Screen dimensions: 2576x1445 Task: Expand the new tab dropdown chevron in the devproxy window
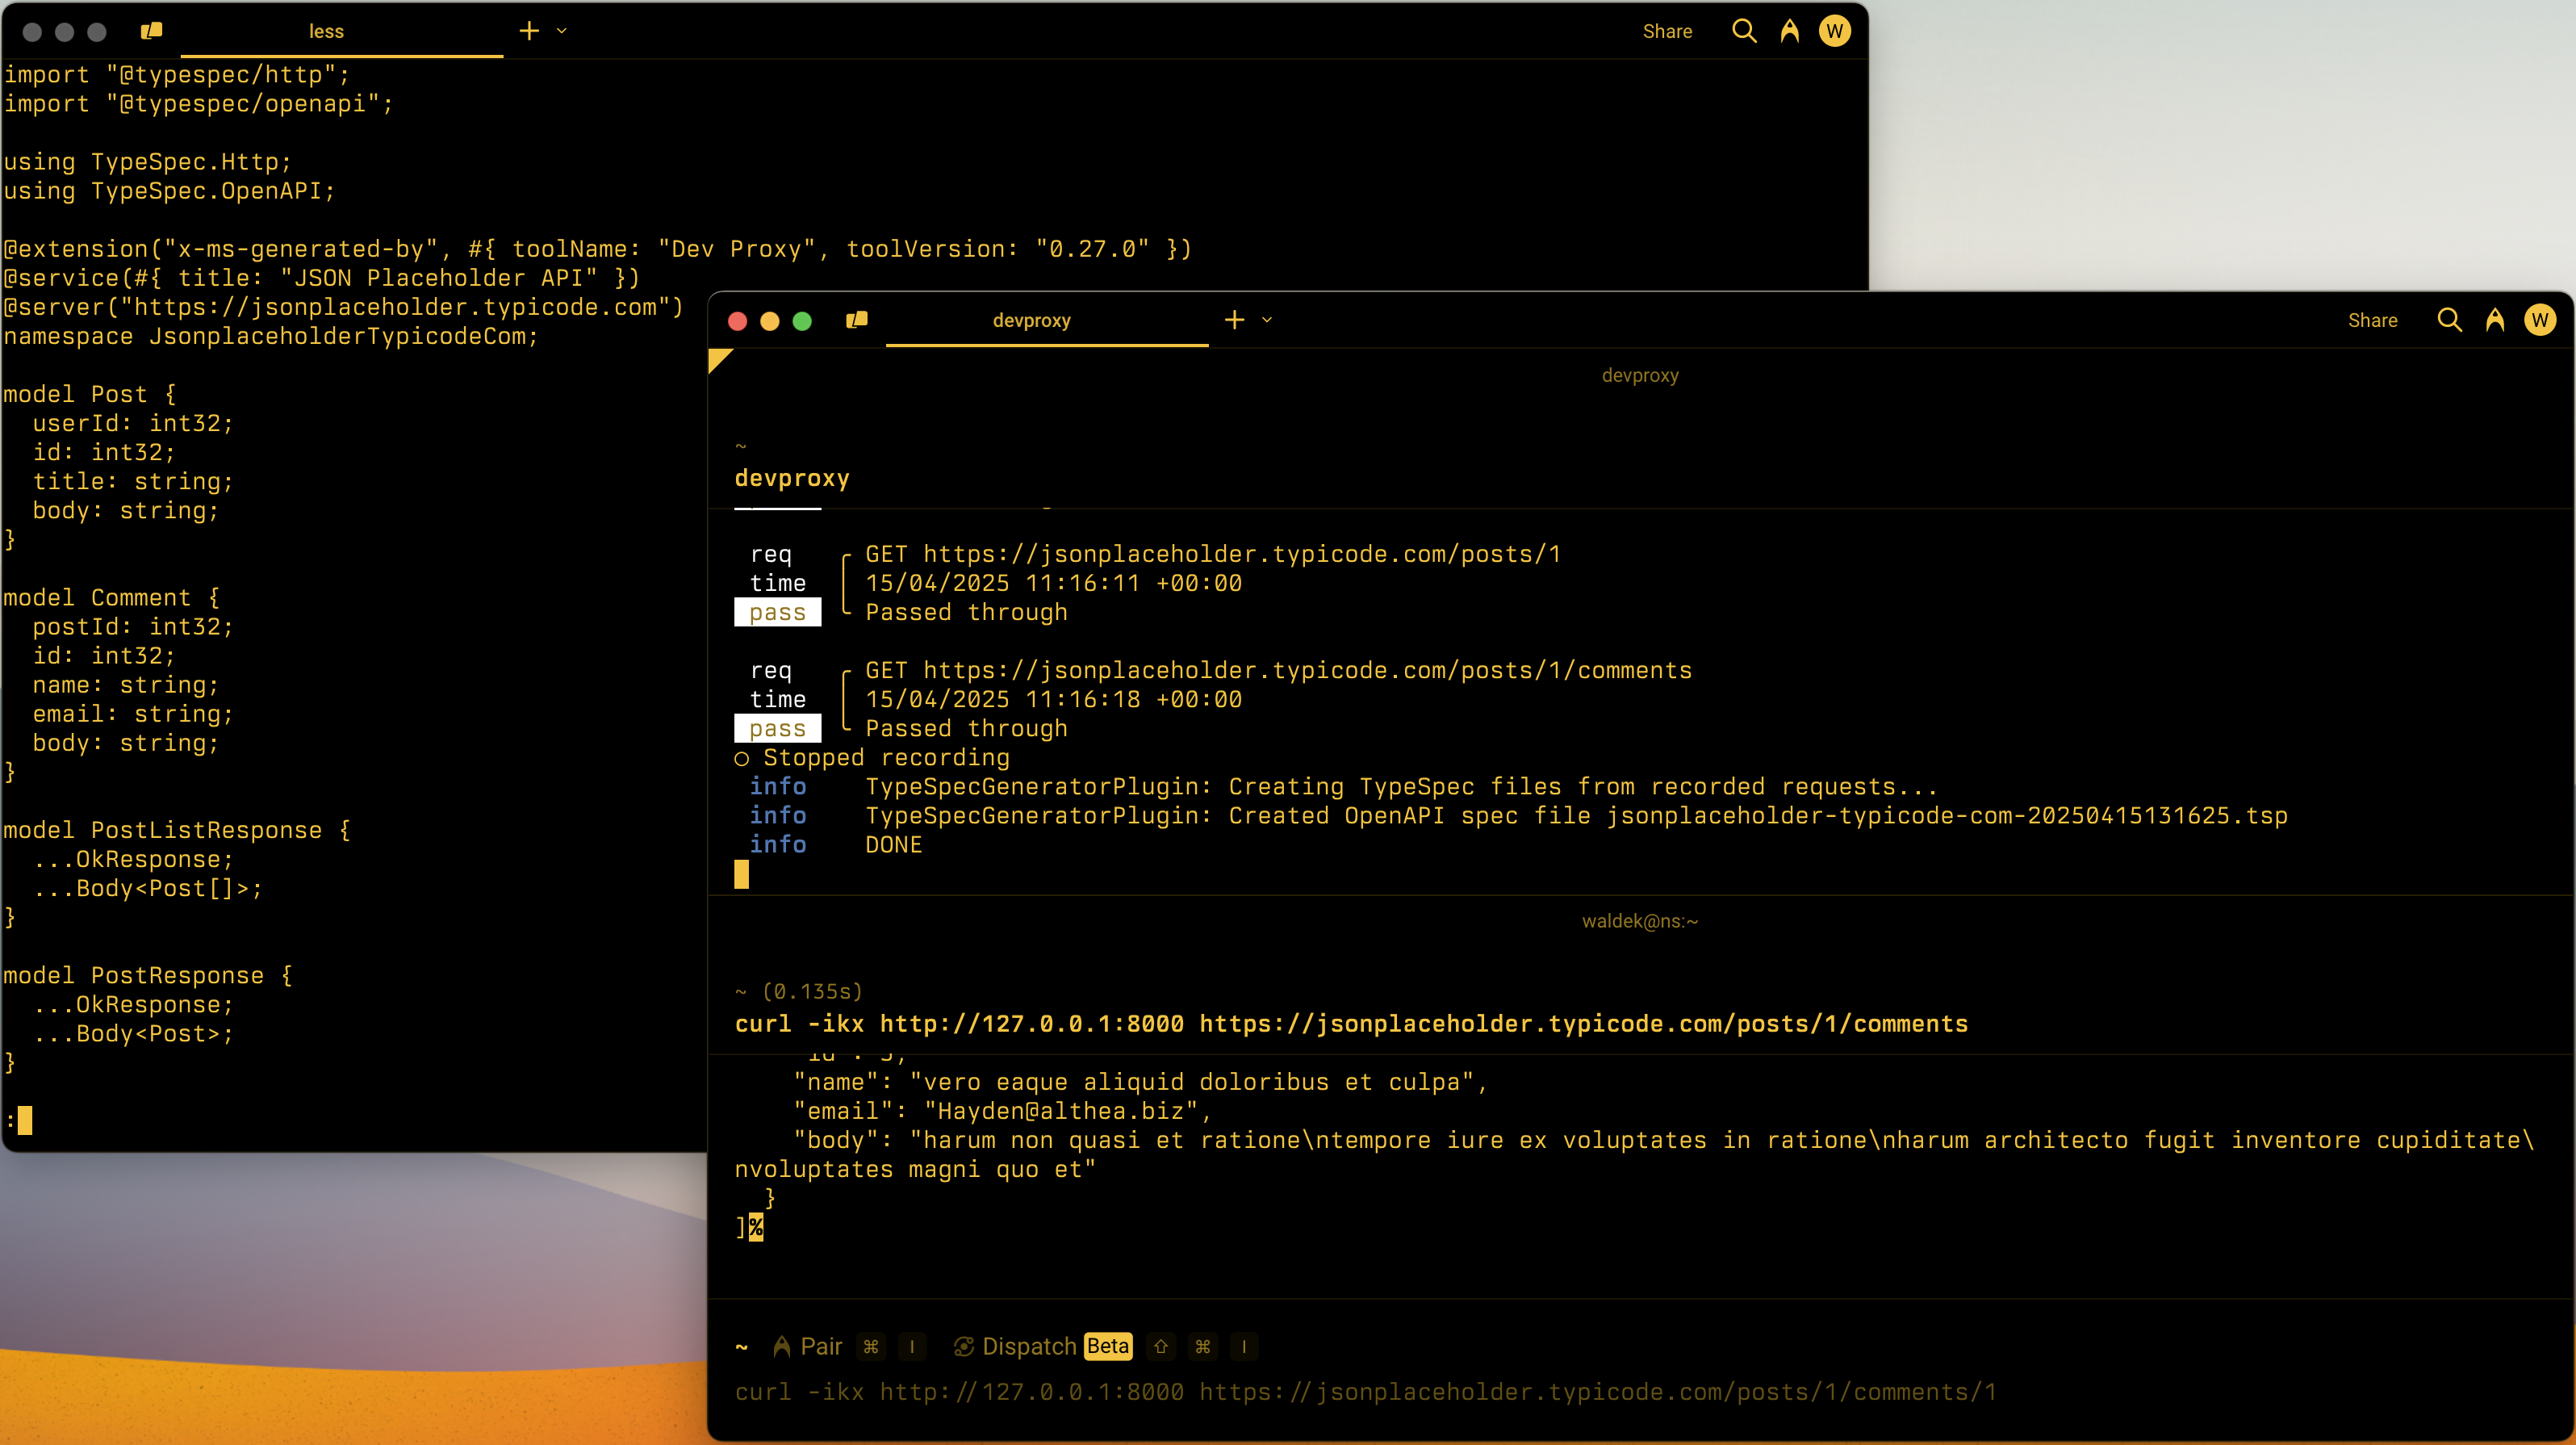[1267, 320]
